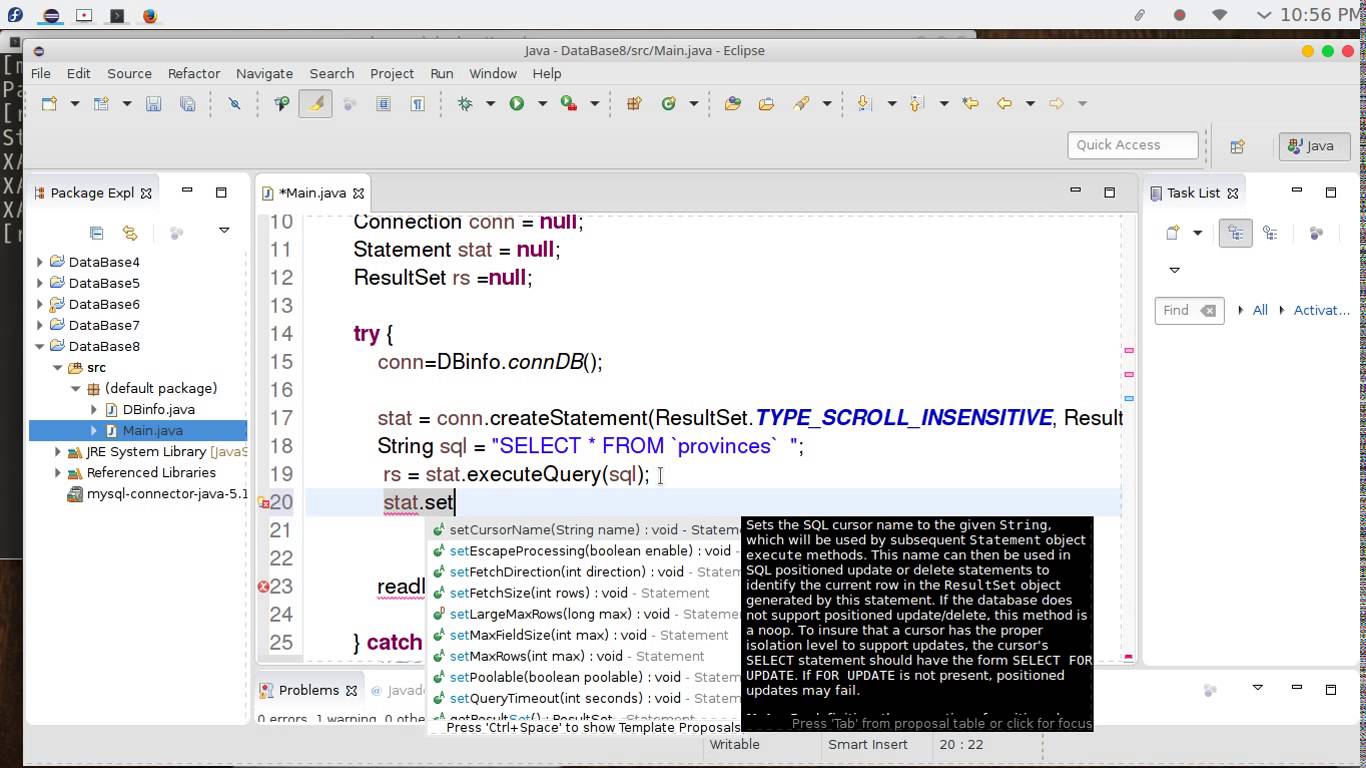This screenshot has width=1366, height=768.
Task: Click the Last Edit Location icon
Action: [970, 103]
